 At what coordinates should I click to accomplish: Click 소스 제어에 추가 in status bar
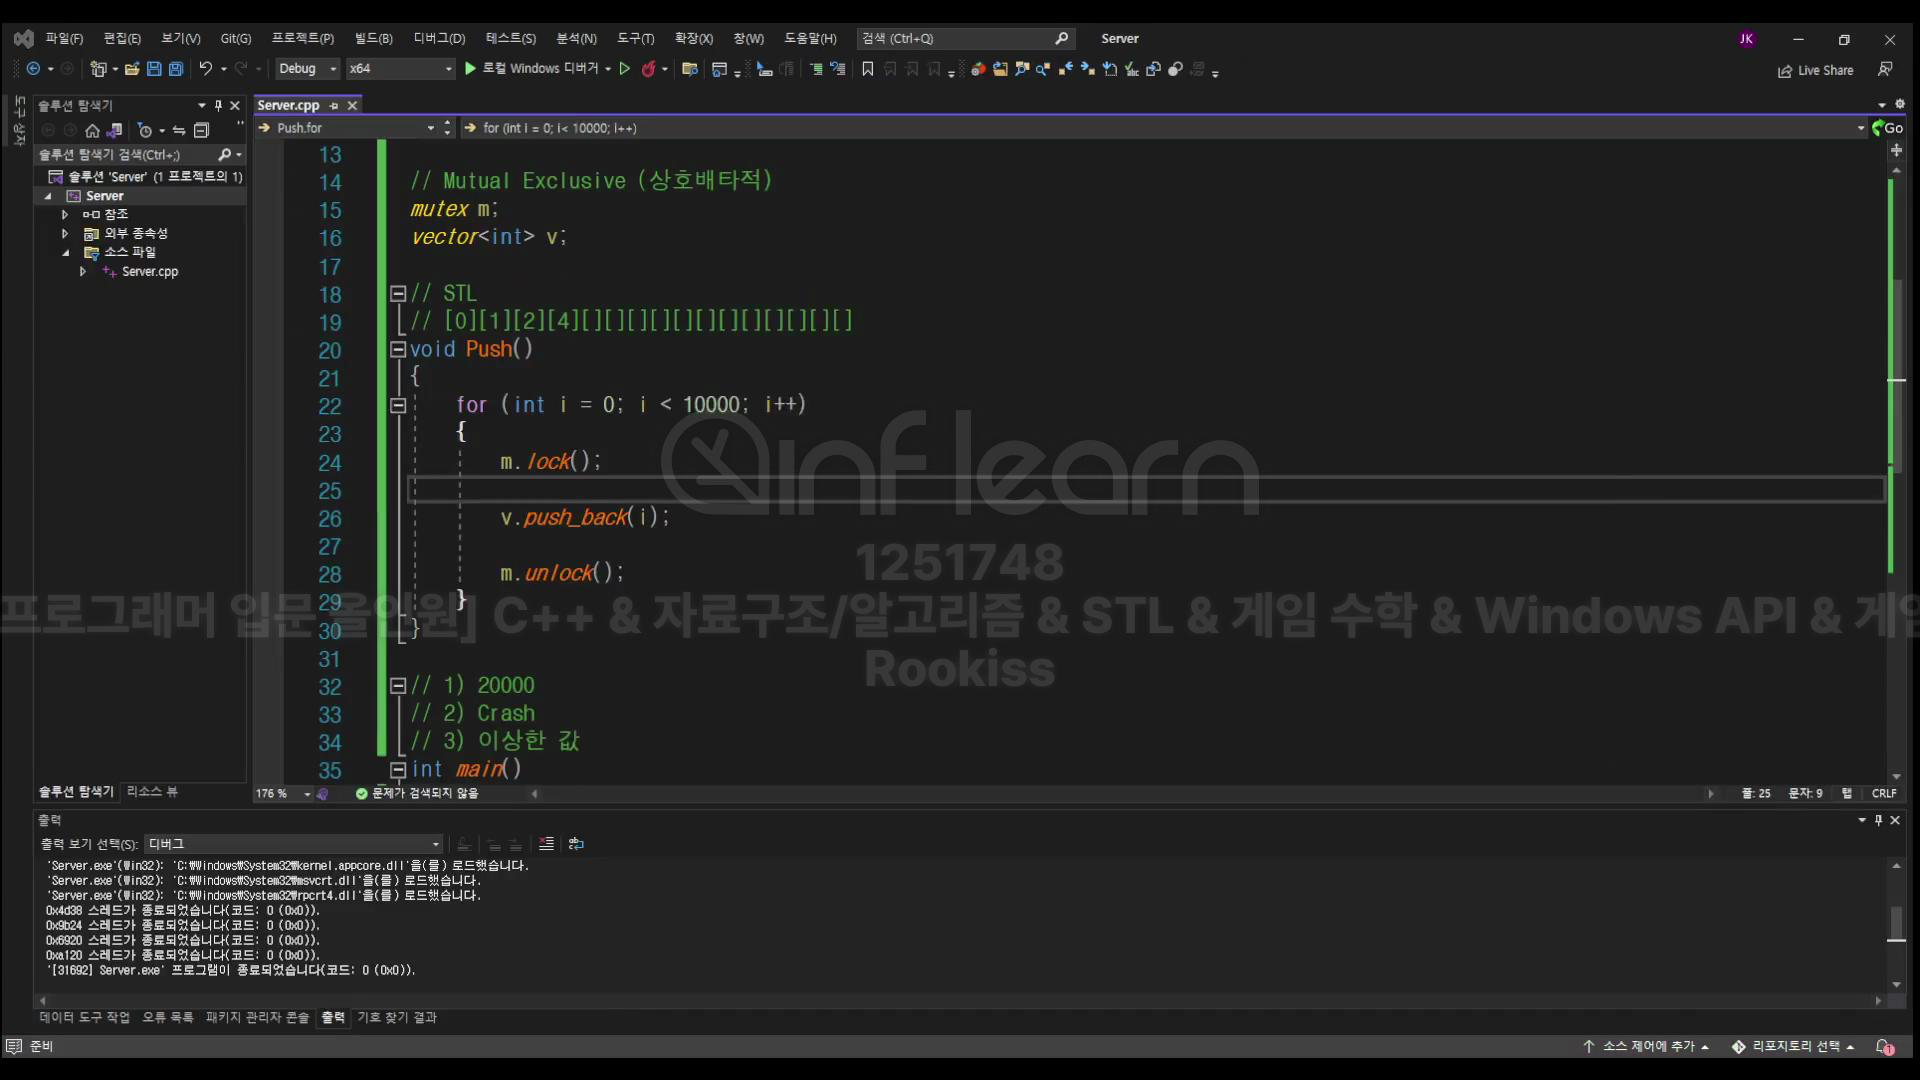tap(1647, 1046)
